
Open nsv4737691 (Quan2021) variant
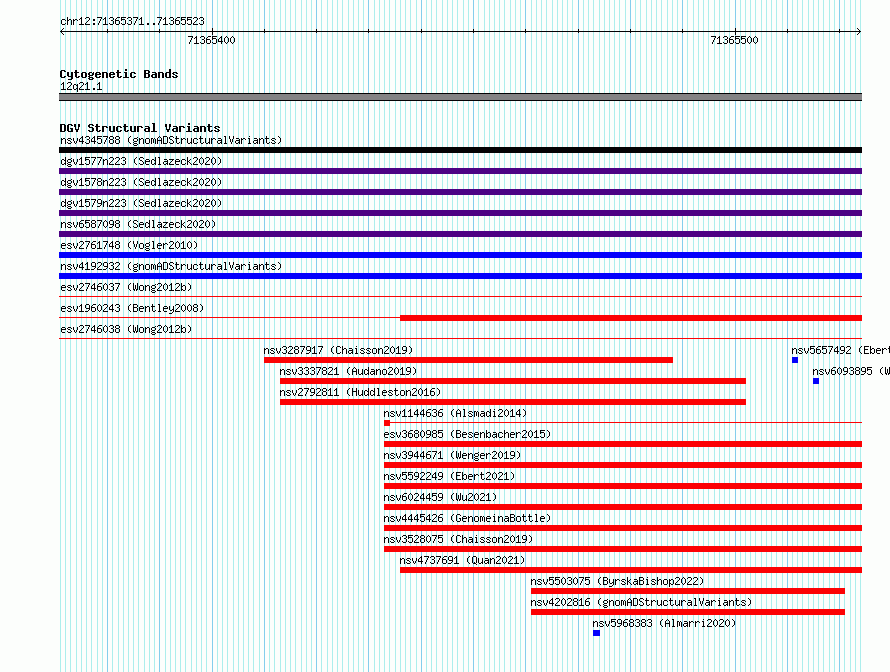[x=462, y=560]
